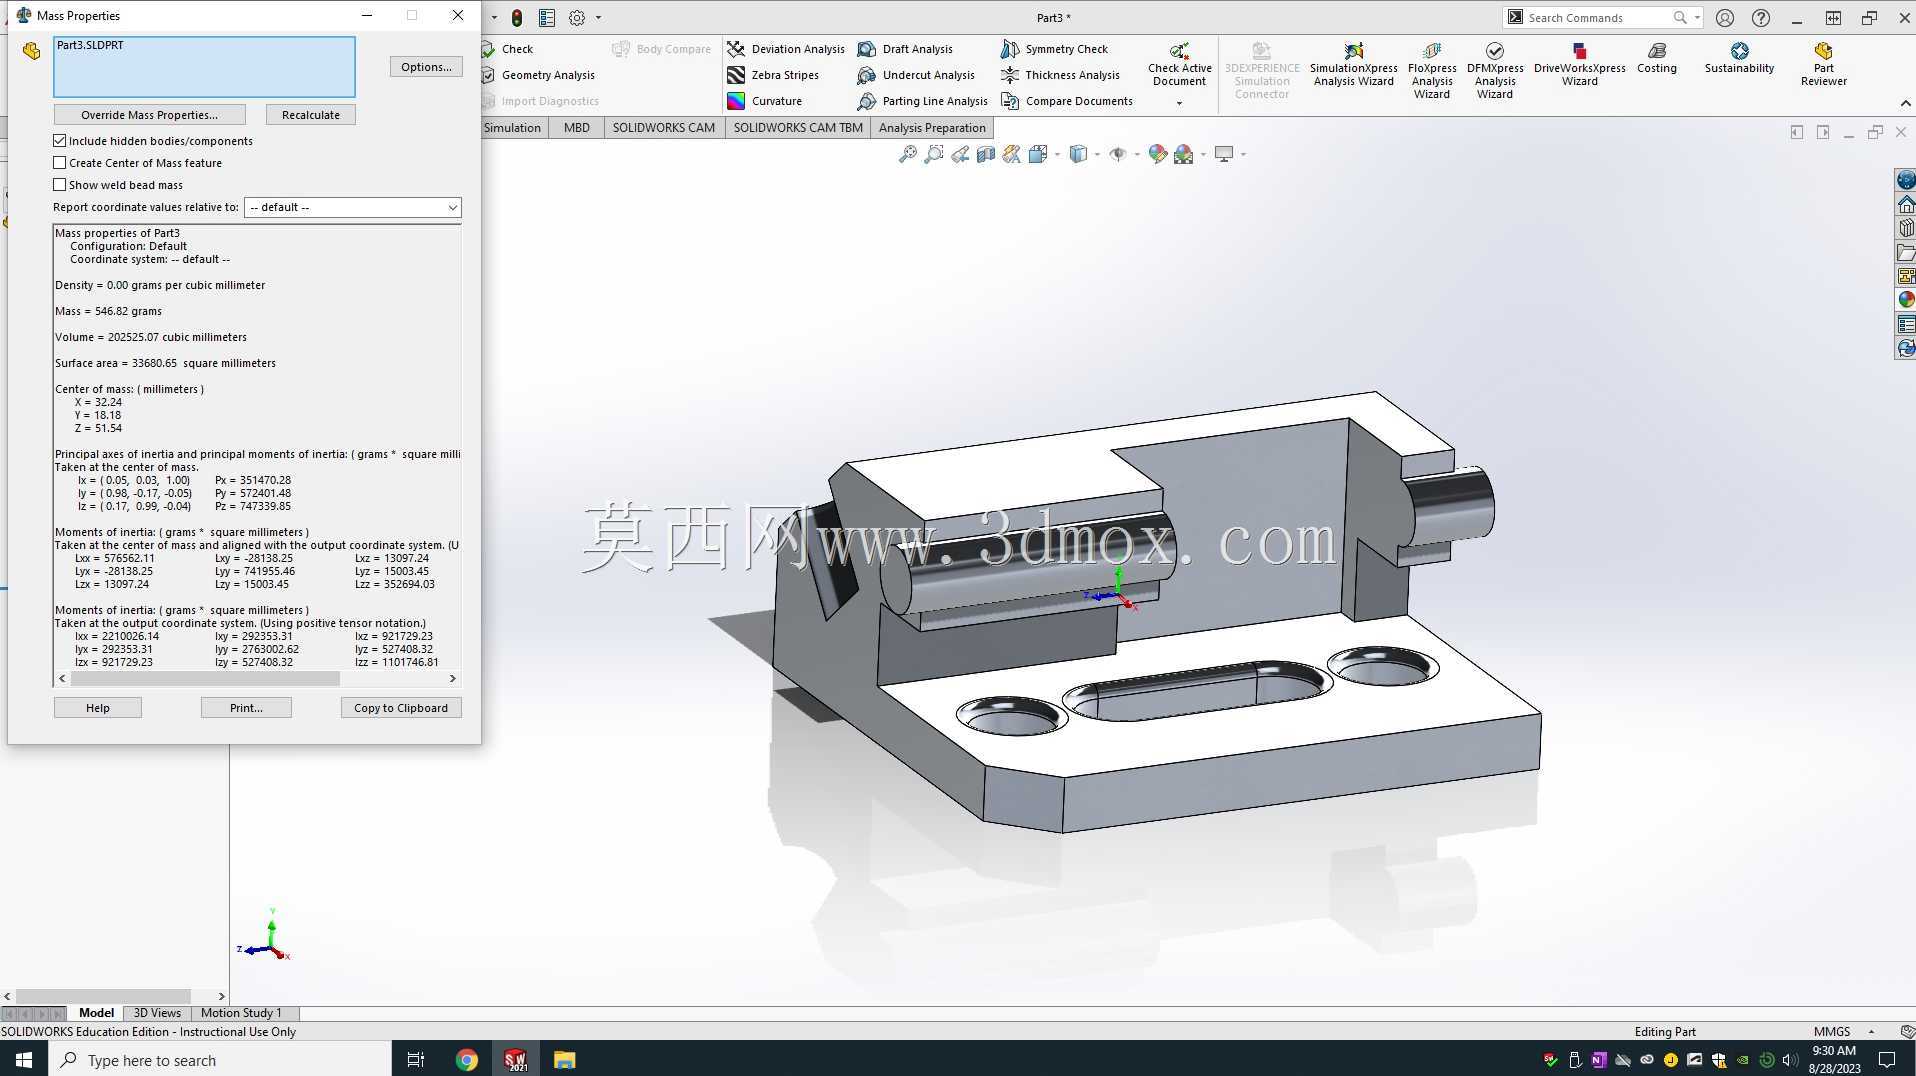Open Analysis Preparation tab
The width and height of the screenshot is (1916, 1076).
[x=932, y=128]
